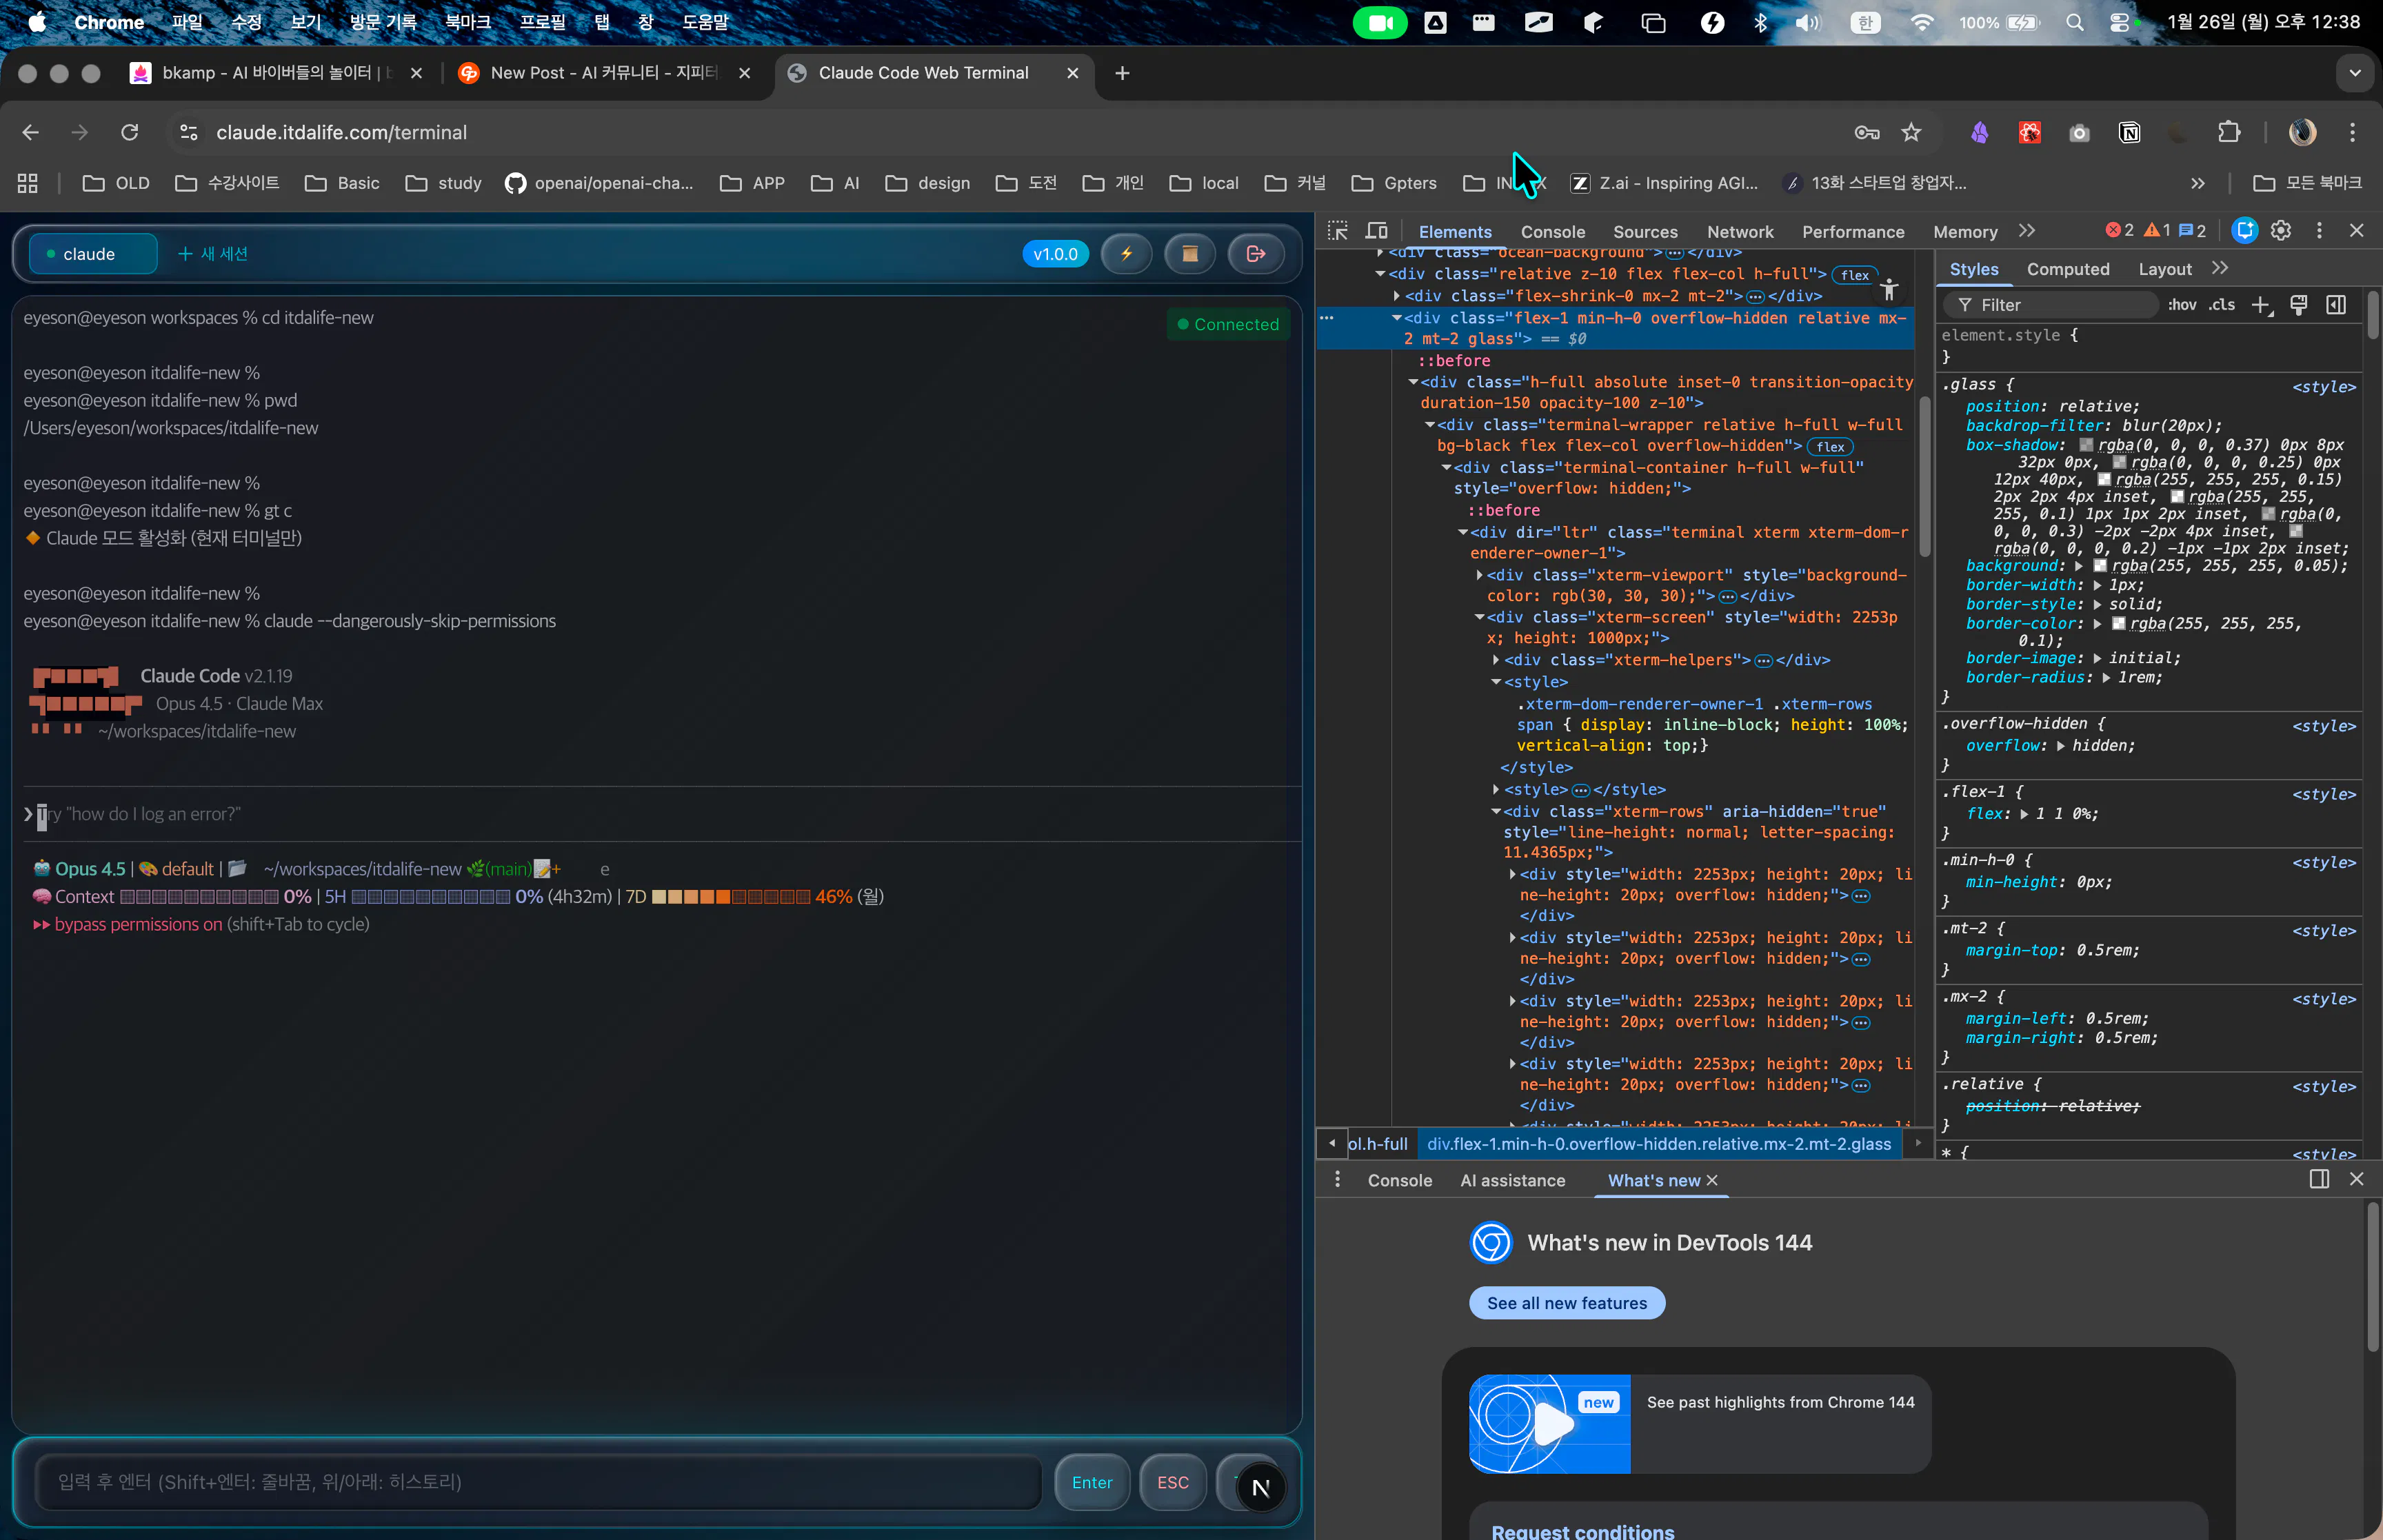Click See all new features button

[1566, 1303]
